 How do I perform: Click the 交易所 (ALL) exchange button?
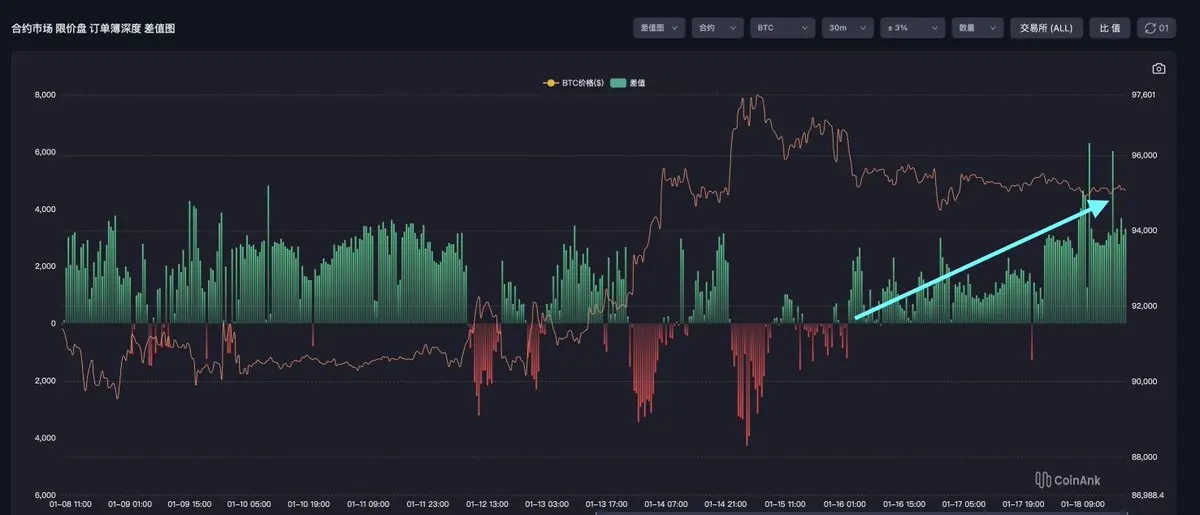1046,28
